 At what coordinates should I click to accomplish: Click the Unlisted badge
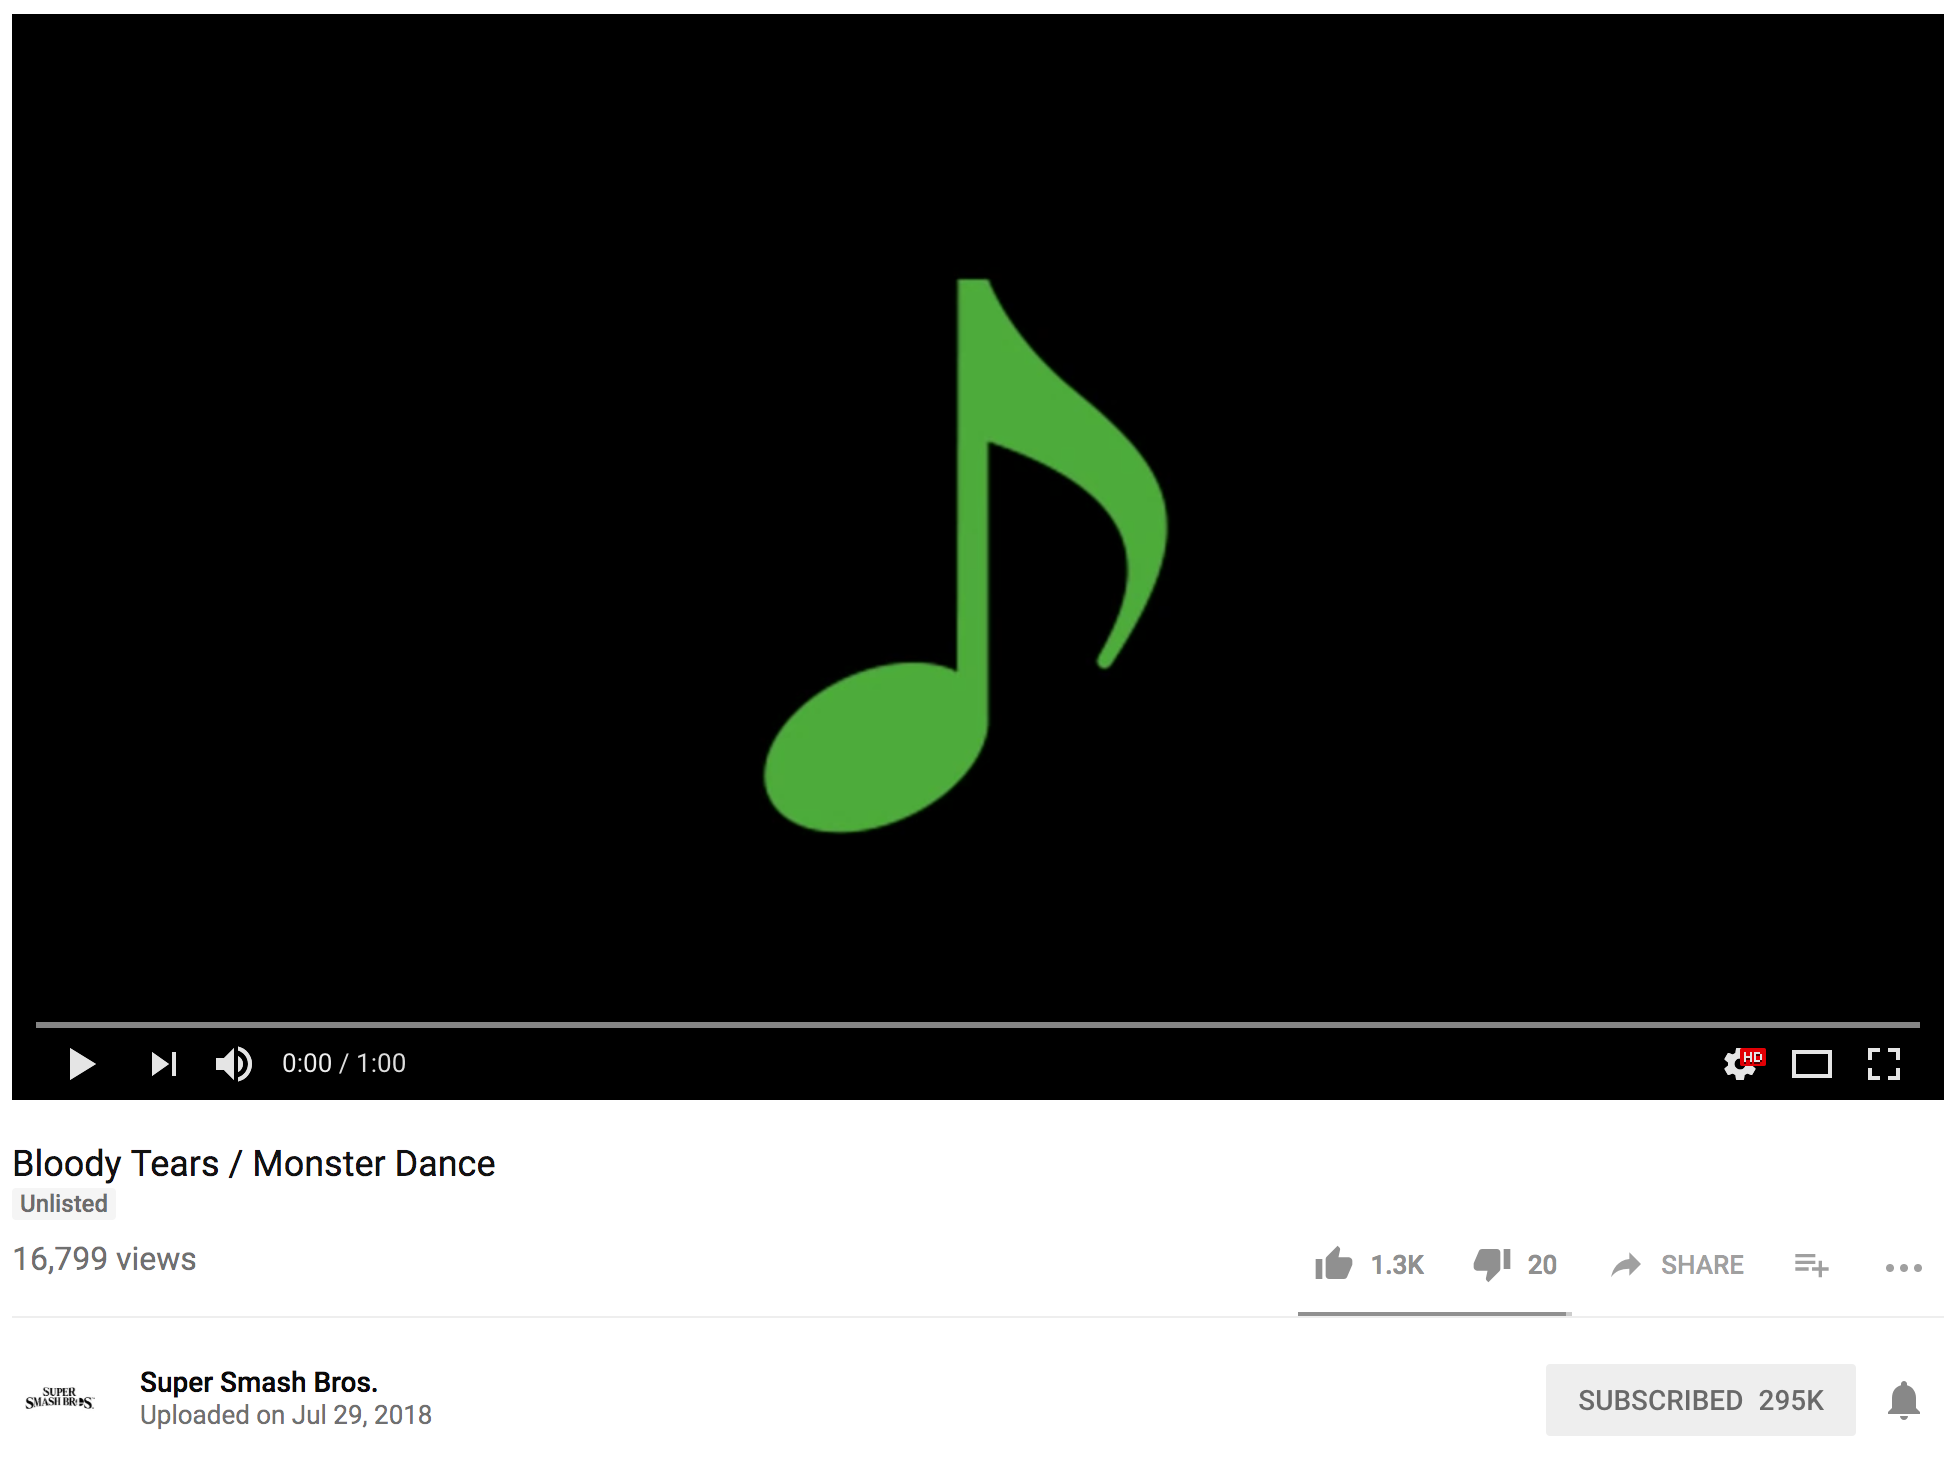[64, 1204]
